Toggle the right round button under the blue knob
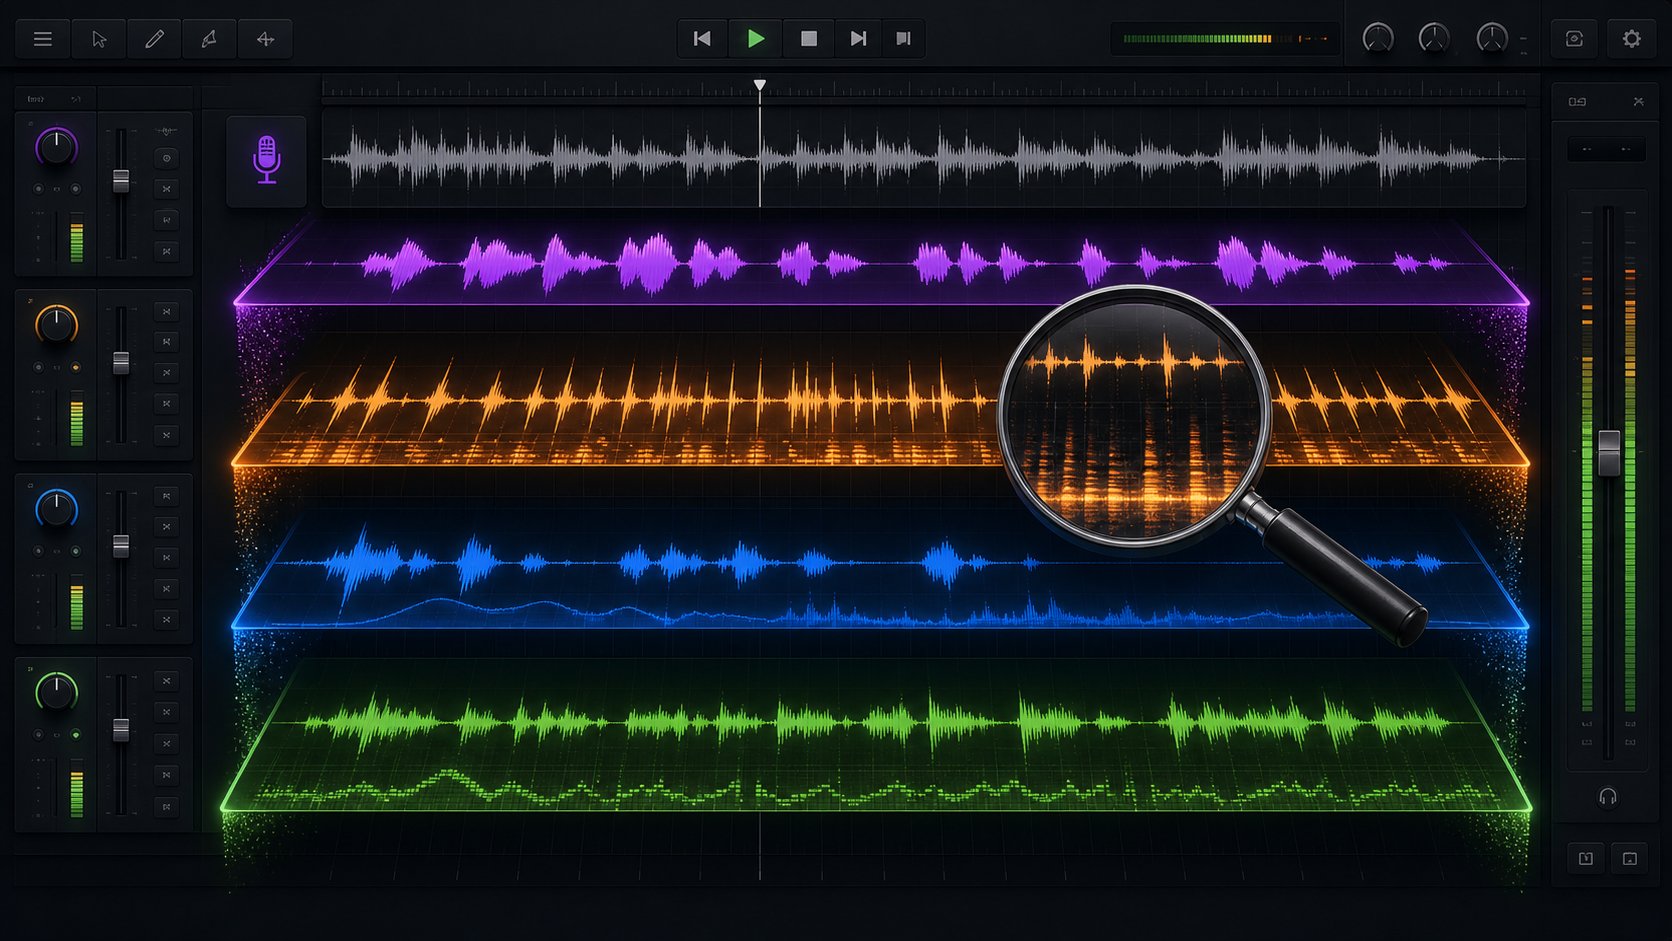 pos(75,551)
